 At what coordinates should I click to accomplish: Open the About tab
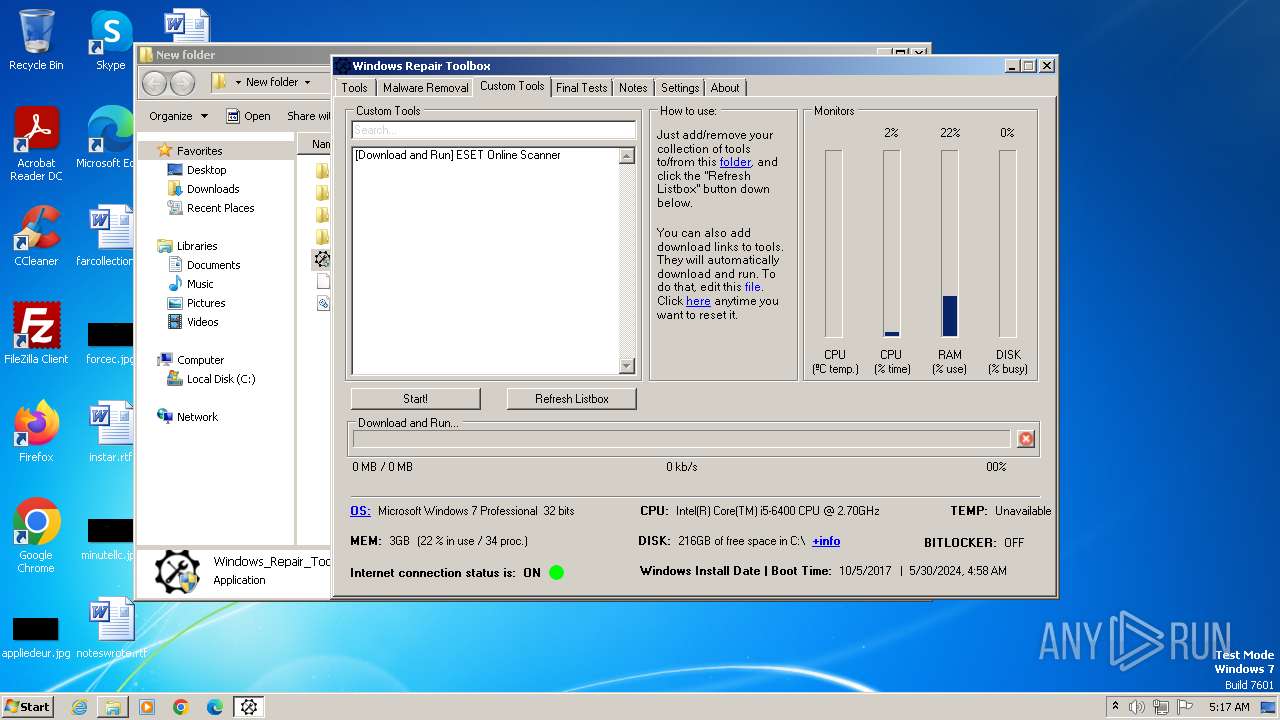725,88
